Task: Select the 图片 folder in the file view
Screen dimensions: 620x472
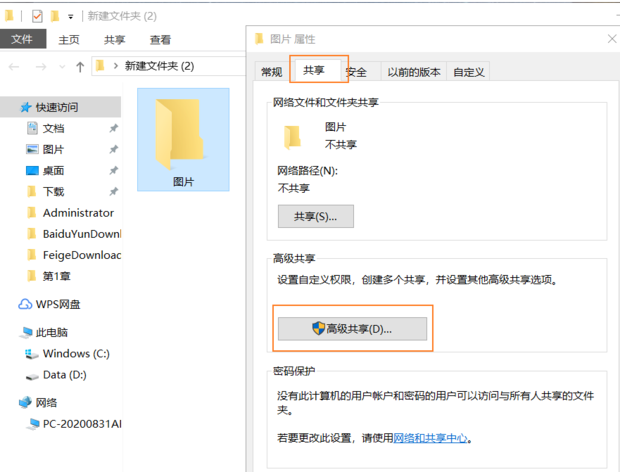Action: click(183, 140)
